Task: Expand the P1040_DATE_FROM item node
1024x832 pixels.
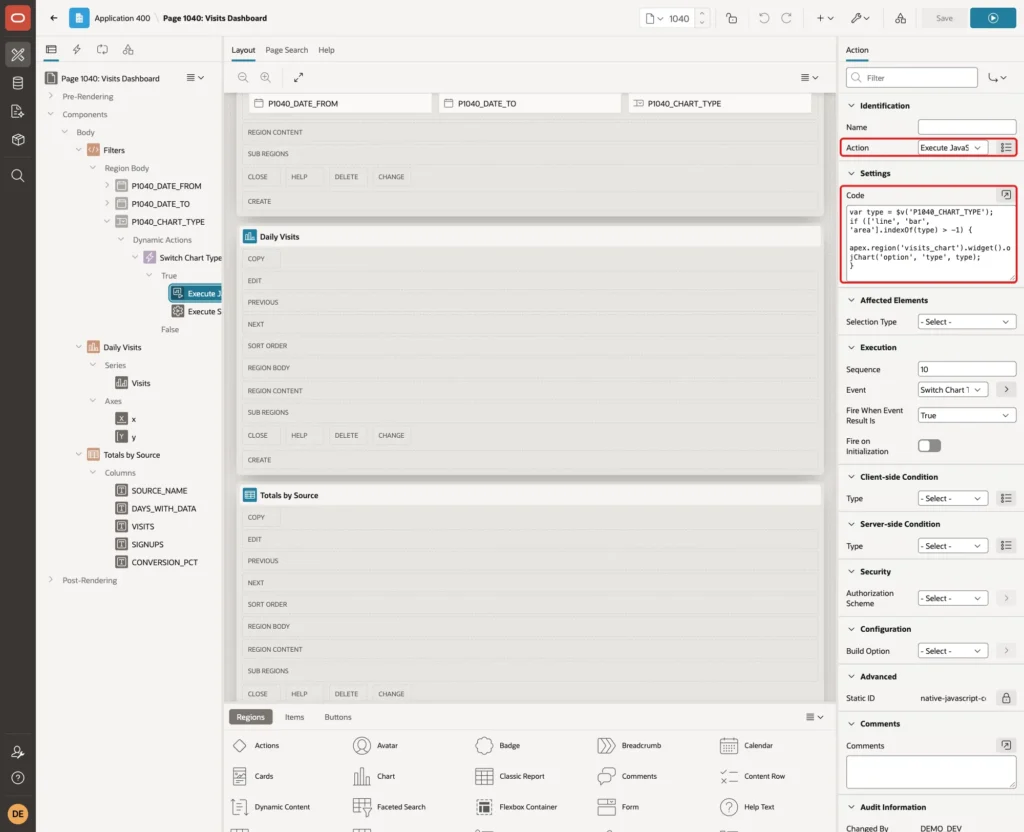Action: 107,185
